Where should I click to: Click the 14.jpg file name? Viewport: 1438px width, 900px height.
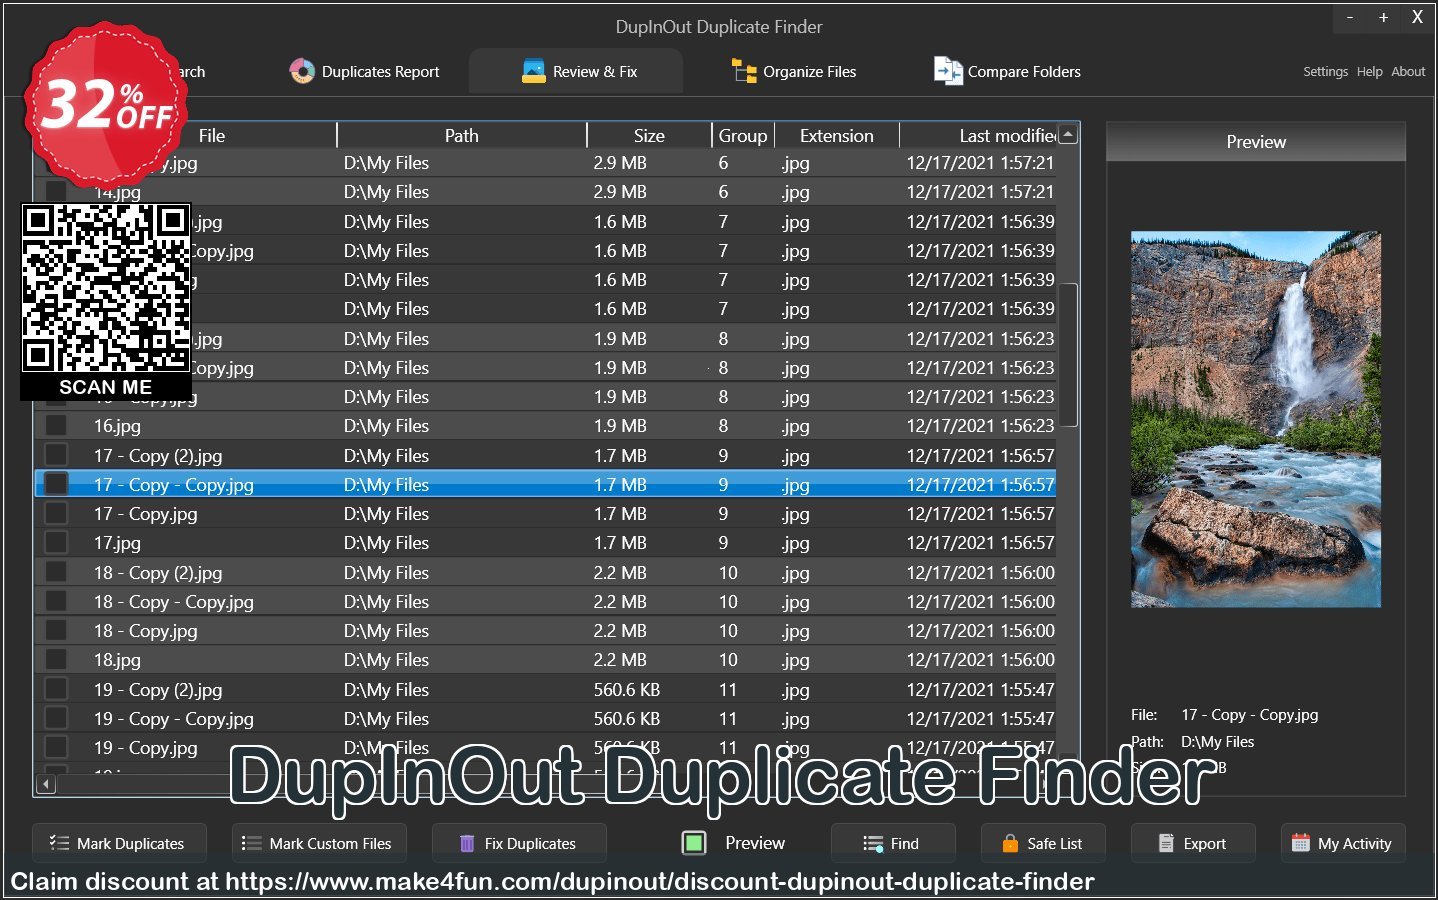pyautogui.click(x=117, y=192)
